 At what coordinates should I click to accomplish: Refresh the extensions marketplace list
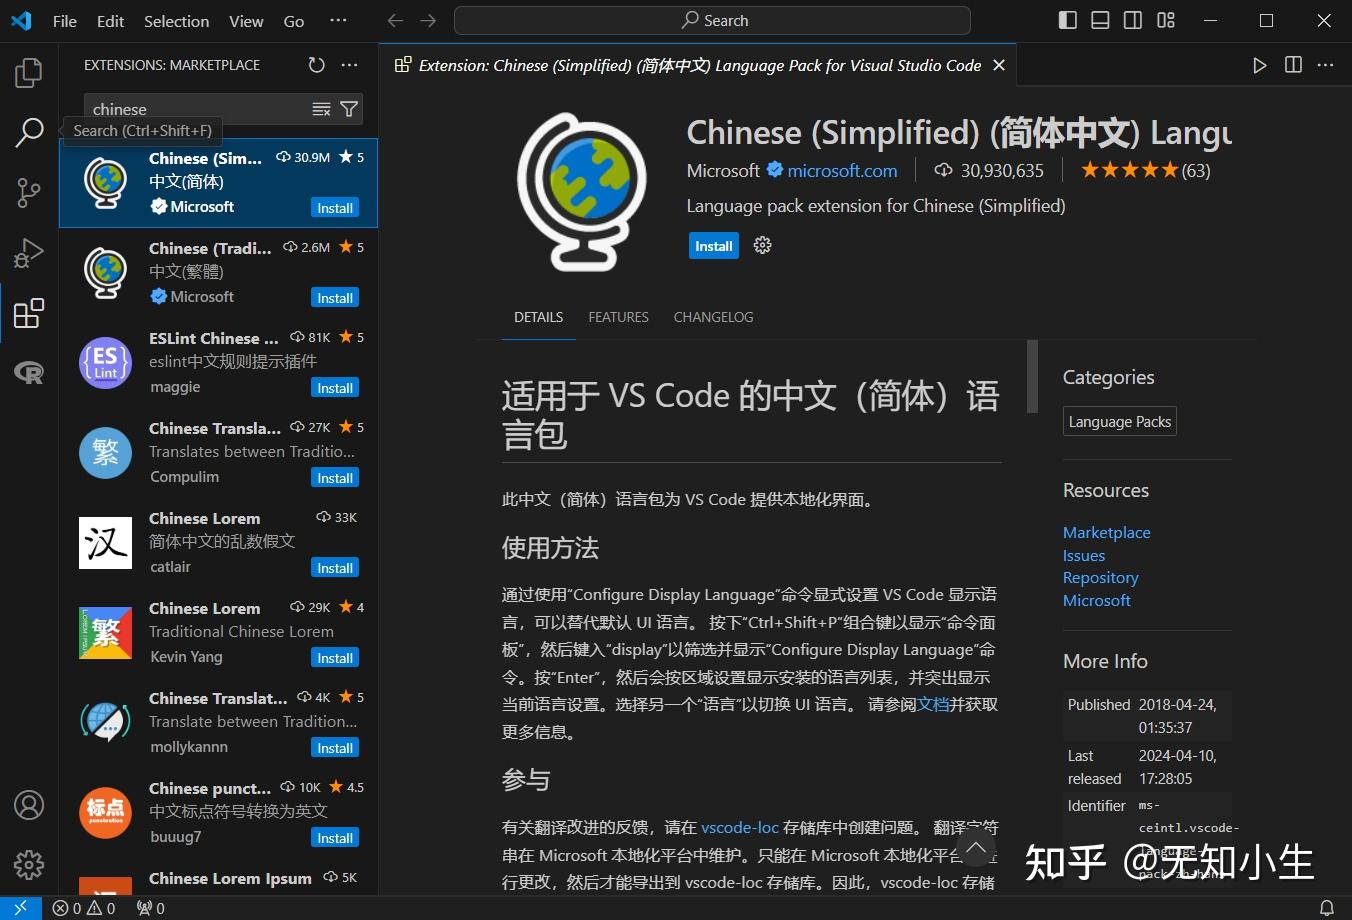click(316, 64)
